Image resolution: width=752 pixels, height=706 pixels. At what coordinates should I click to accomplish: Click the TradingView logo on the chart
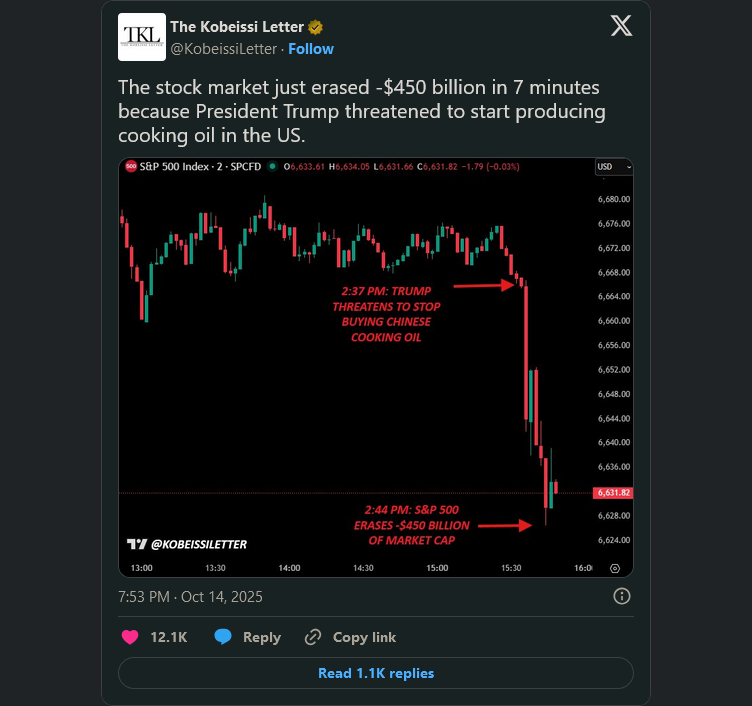[137, 544]
